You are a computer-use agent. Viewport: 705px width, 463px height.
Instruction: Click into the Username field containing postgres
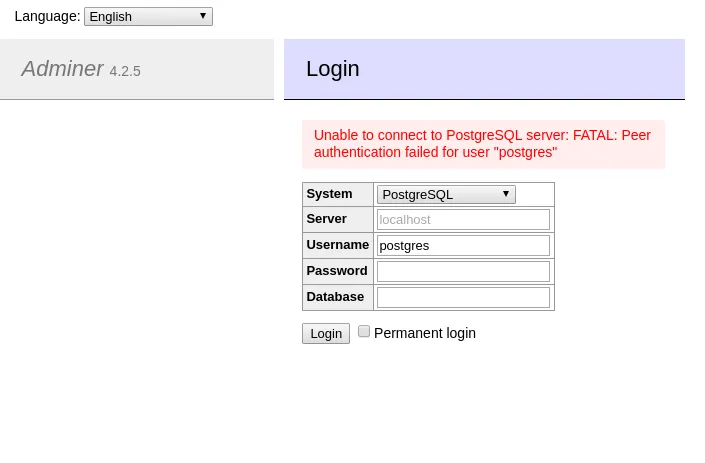(463, 246)
